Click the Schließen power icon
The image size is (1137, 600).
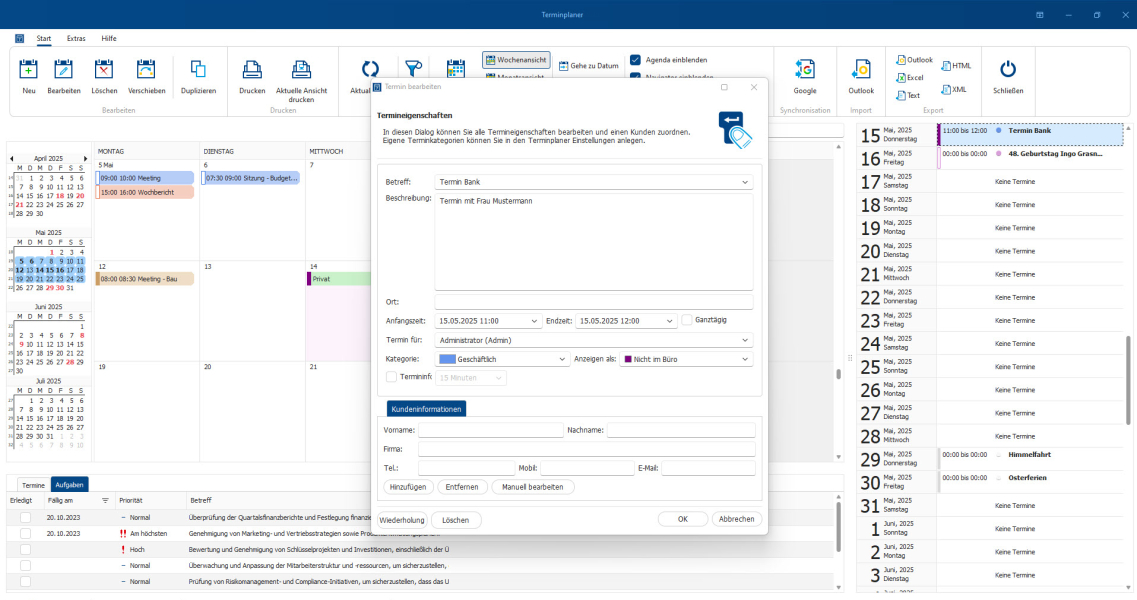coord(1008,69)
